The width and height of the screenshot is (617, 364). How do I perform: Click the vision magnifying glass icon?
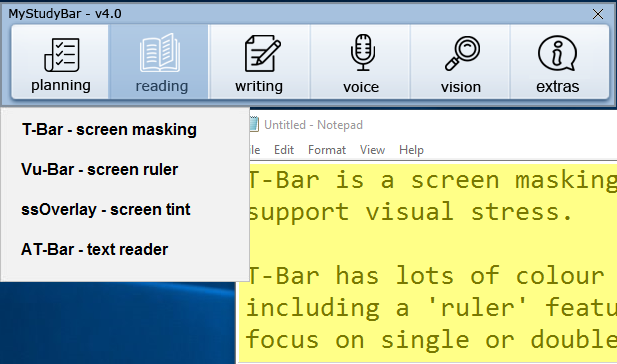(462, 53)
